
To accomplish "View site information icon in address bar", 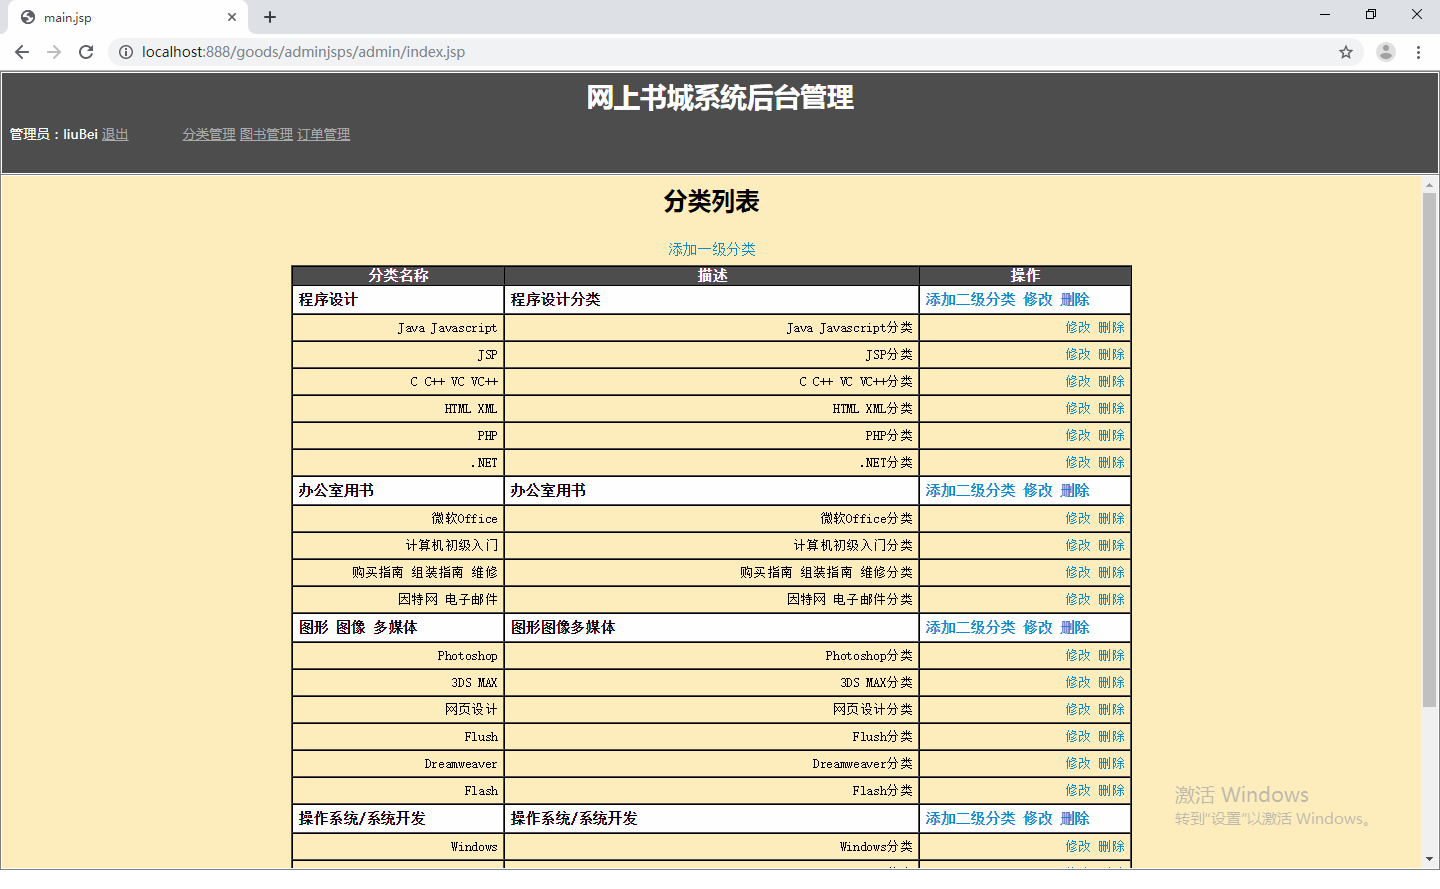I will (126, 52).
